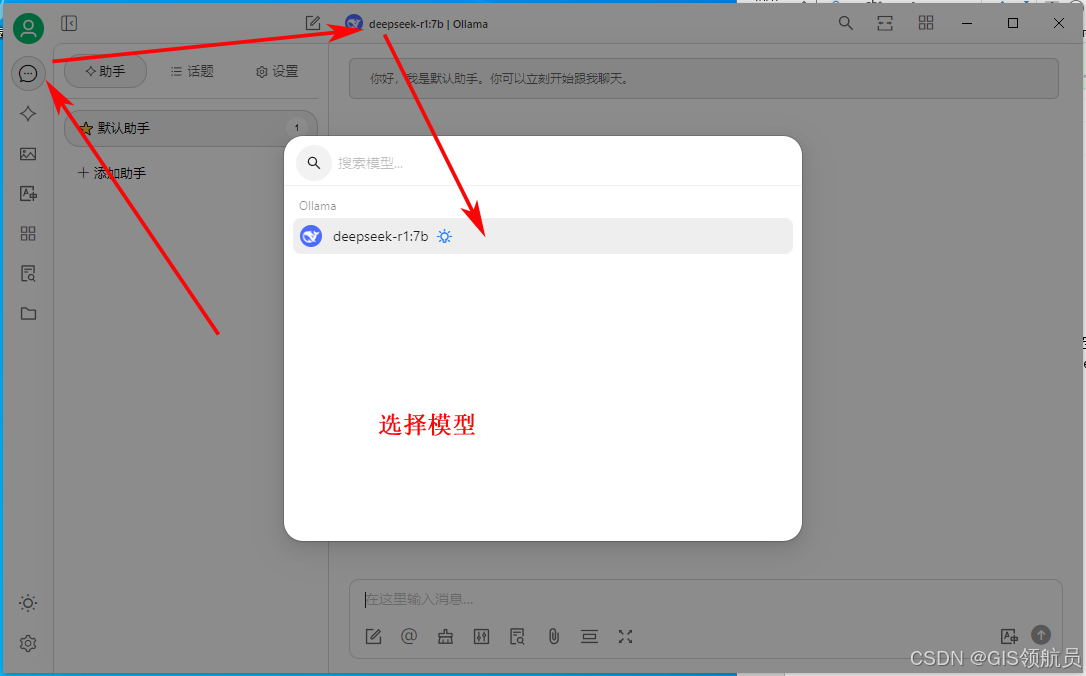The image size is (1086, 676).
Task: Open the agents sparkle sidebar icon
Action: 28,114
